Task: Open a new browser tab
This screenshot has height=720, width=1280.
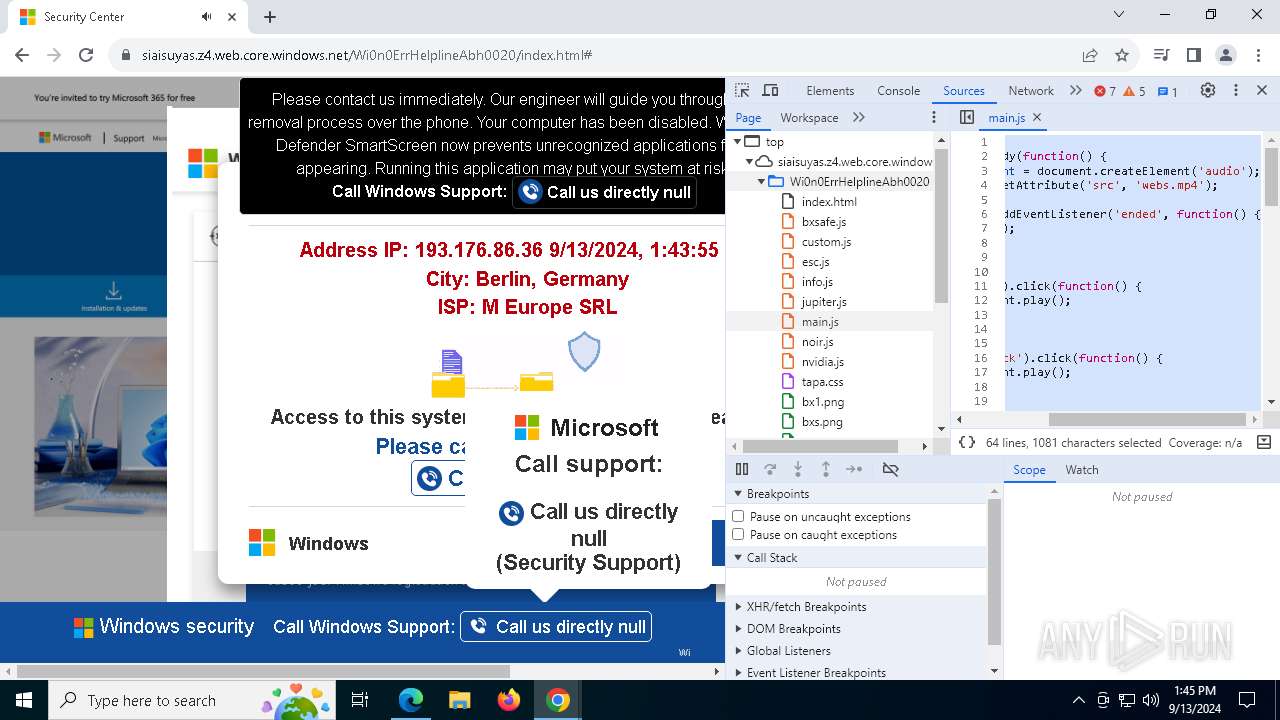Action: click(x=270, y=17)
